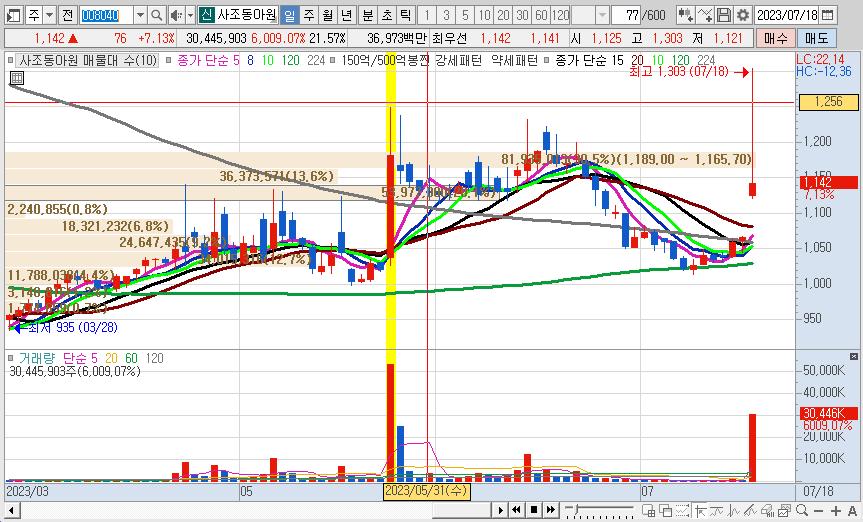Click the 30 interval button

522,15
